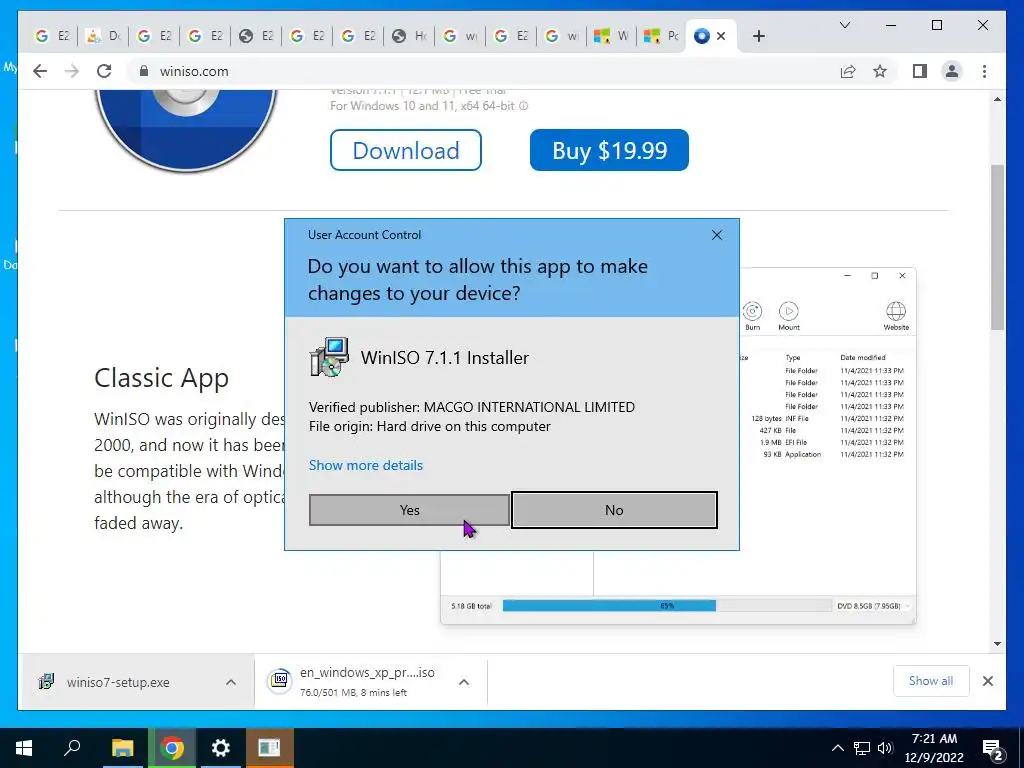This screenshot has width=1024, height=768.
Task: Bookmark this page with the star icon
Action: tap(880, 71)
